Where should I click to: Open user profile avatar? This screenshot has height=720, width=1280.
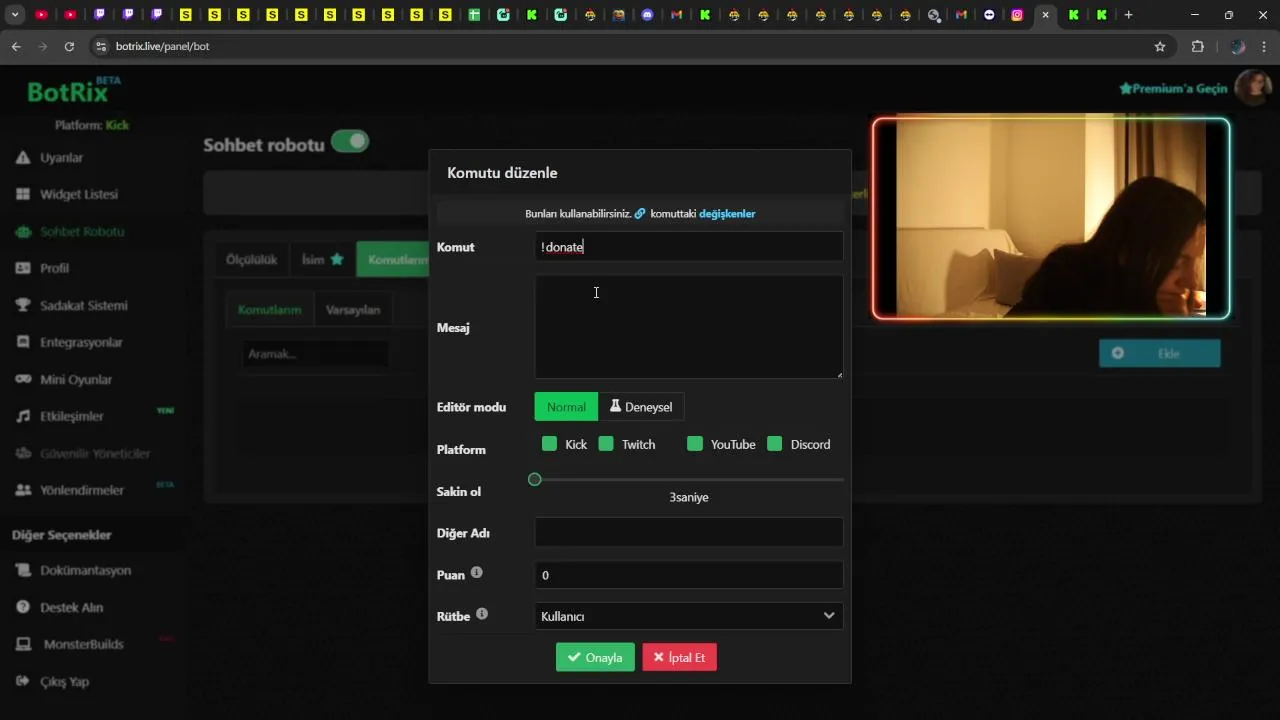pyautogui.click(x=1252, y=88)
